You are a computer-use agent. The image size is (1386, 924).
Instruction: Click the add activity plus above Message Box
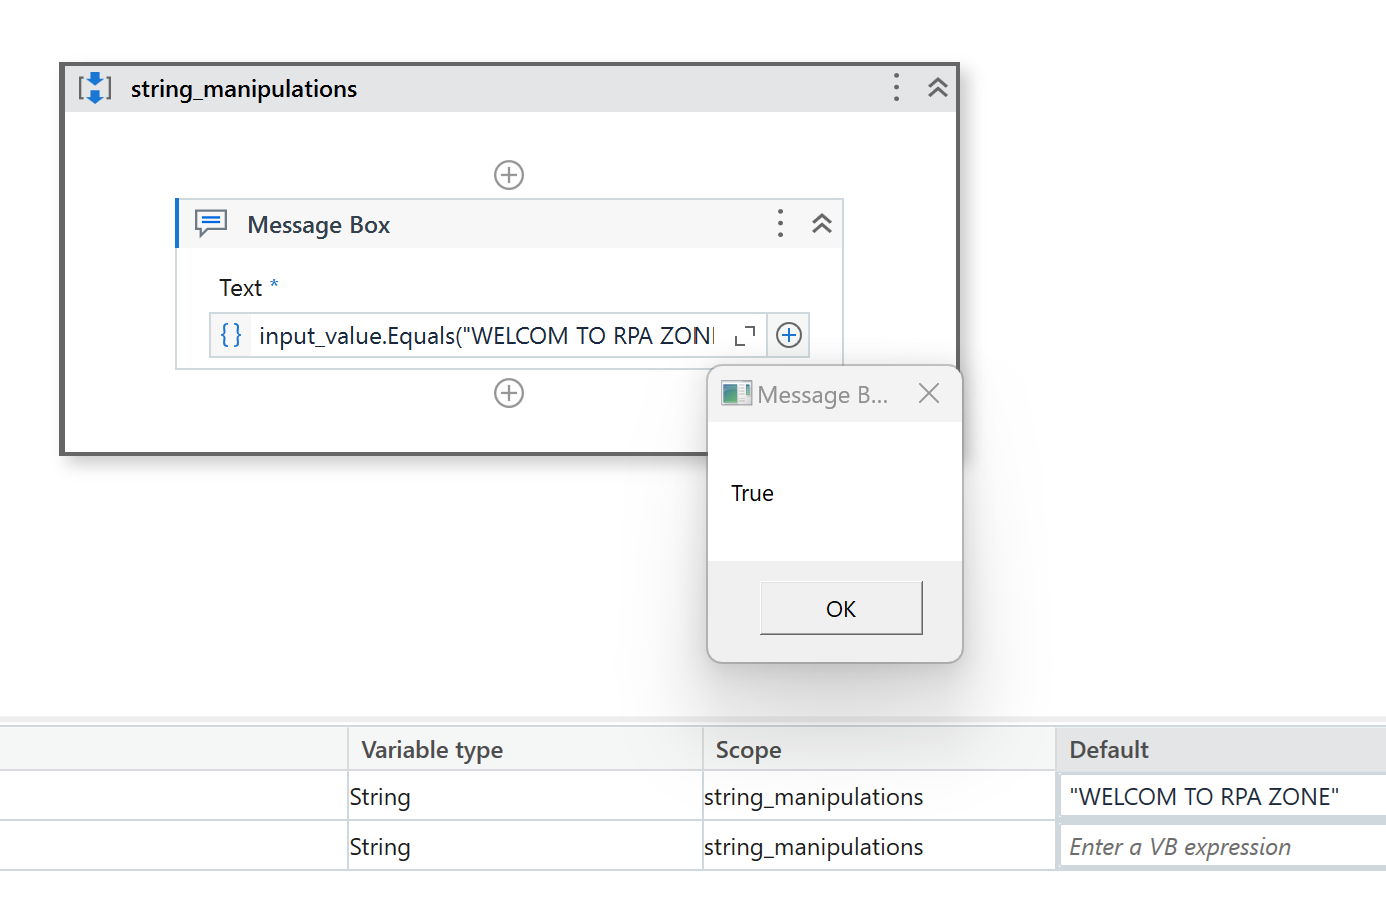click(x=509, y=174)
